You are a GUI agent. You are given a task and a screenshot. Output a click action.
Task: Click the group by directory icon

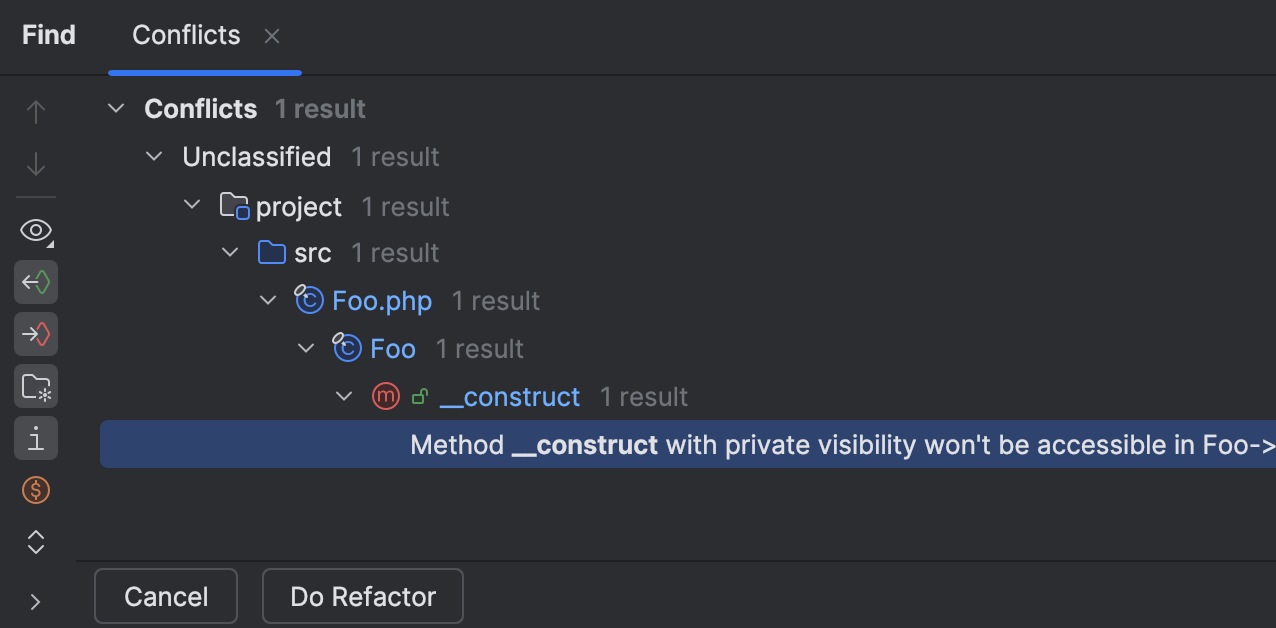click(x=36, y=386)
